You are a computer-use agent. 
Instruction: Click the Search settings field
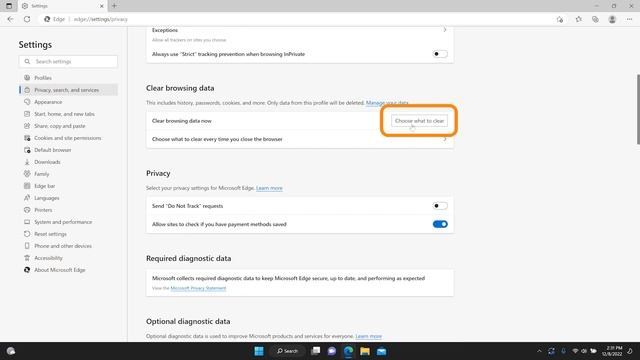point(68,61)
